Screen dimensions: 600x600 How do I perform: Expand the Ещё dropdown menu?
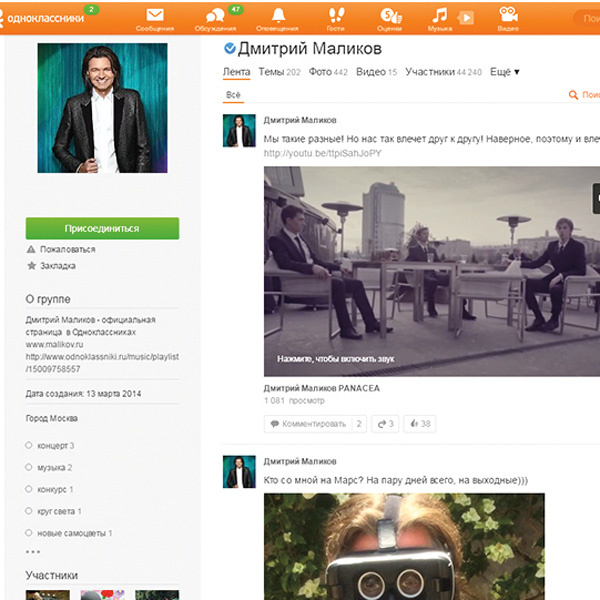504,72
